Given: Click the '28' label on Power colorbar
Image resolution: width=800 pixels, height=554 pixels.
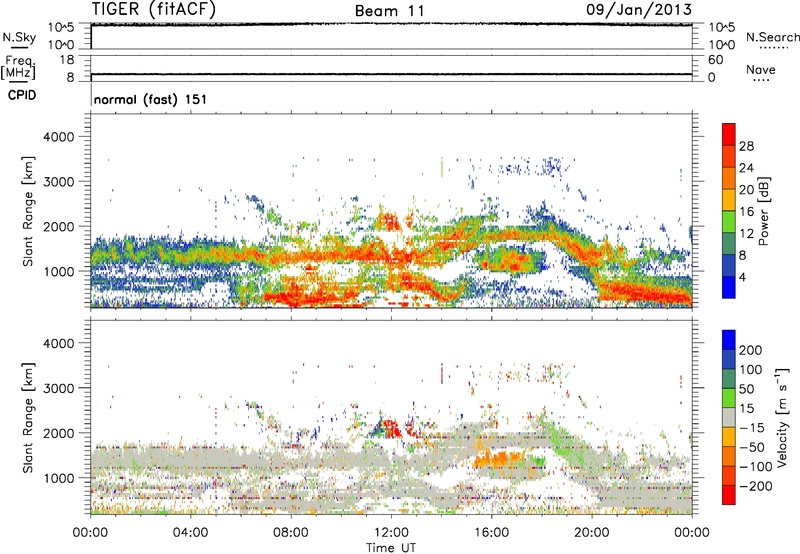Looking at the screenshot, I should click(x=746, y=146).
